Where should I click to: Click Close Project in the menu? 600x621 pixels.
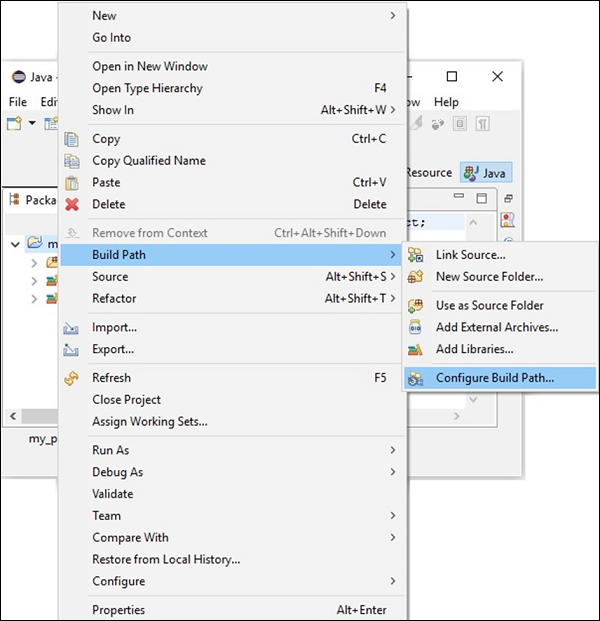pos(126,400)
